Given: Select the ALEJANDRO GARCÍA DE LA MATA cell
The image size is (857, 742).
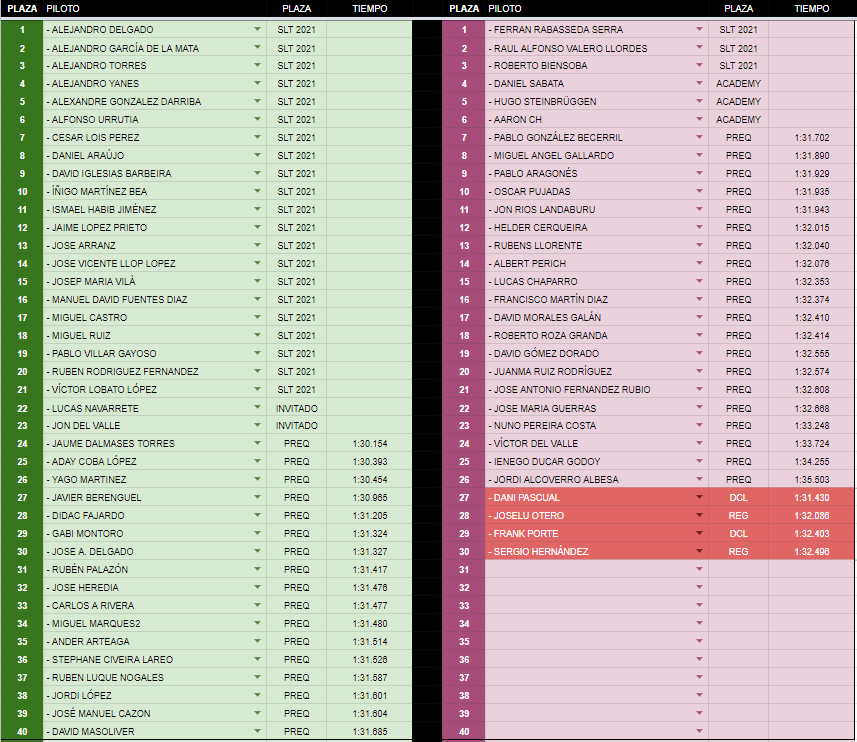Looking at the screenshot, I should (155, 48).
